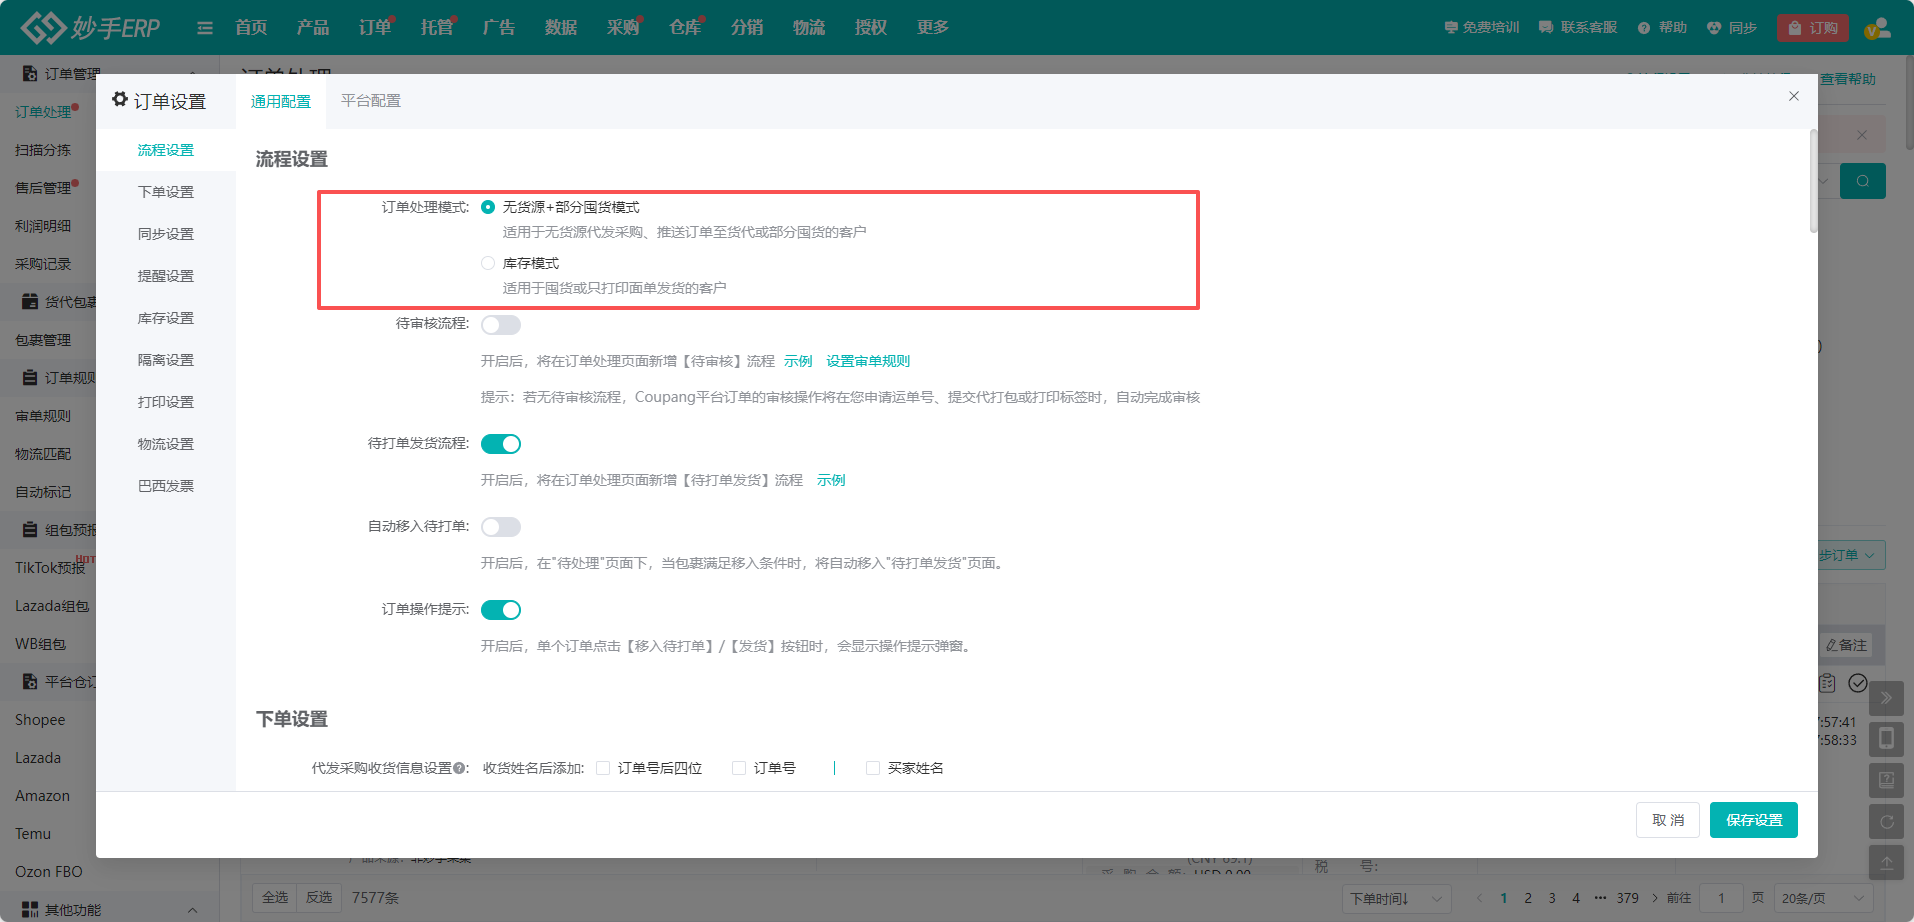Click the gear icon beside 订单设置
The height and width of the screenshot is (922, 1914).
click(120, 100)
